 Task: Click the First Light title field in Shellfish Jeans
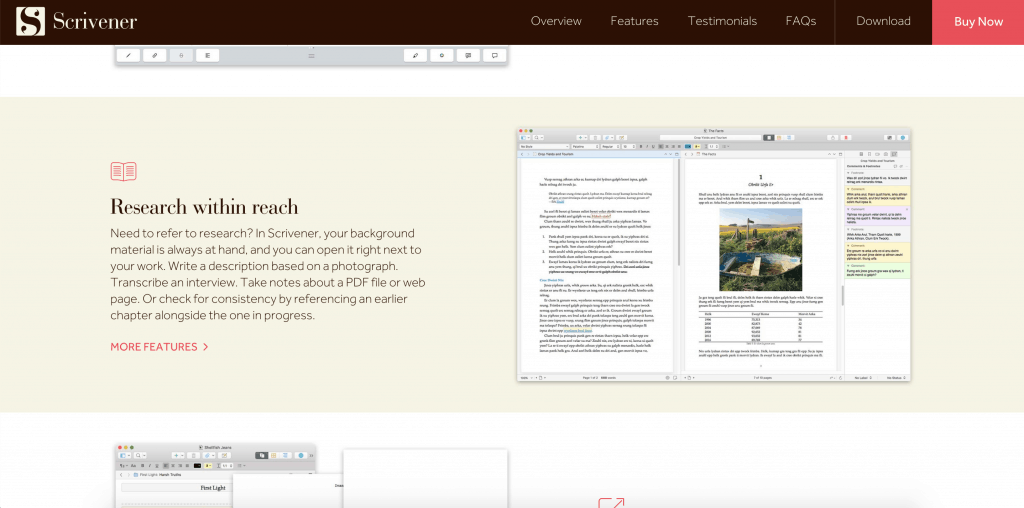pos(177,488)
